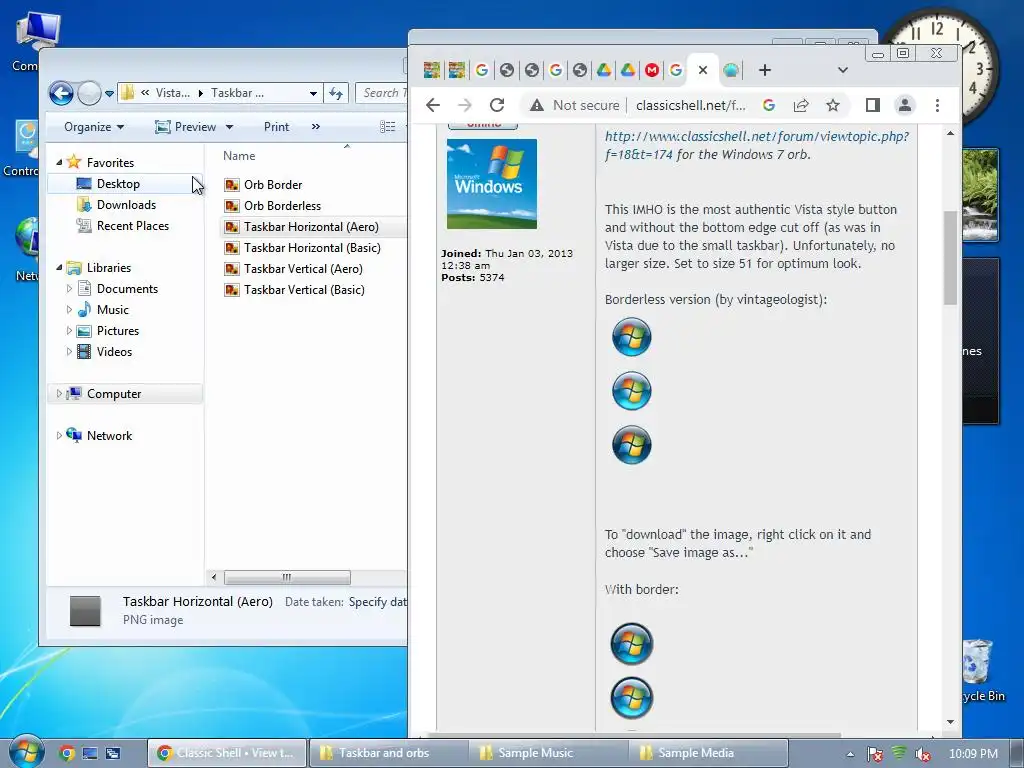The width and height of the screenshot is (1024, 768).
Task: Click the Explorer search box
Action: 383,93
